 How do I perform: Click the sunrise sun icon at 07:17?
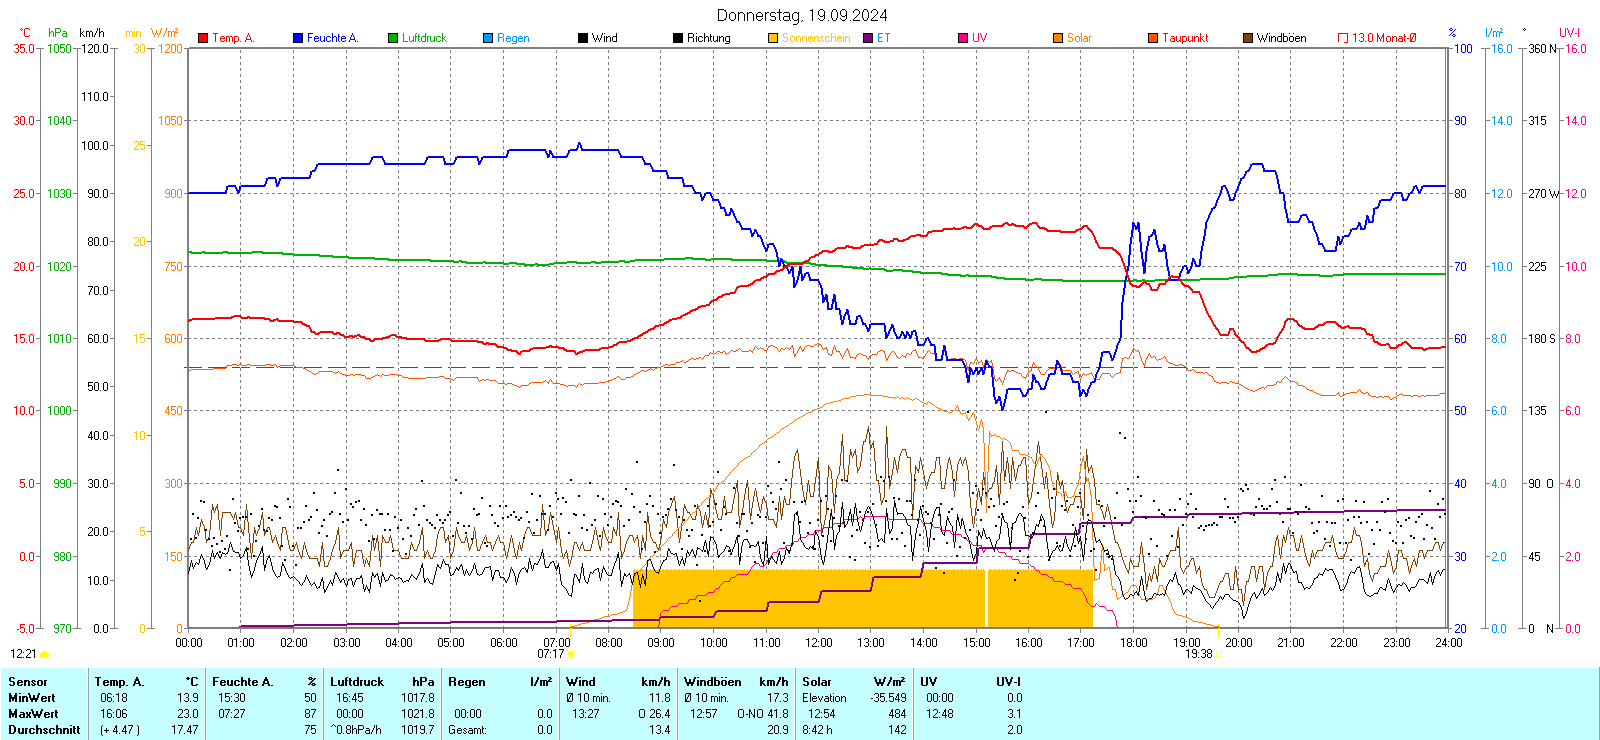click(571, 654)
